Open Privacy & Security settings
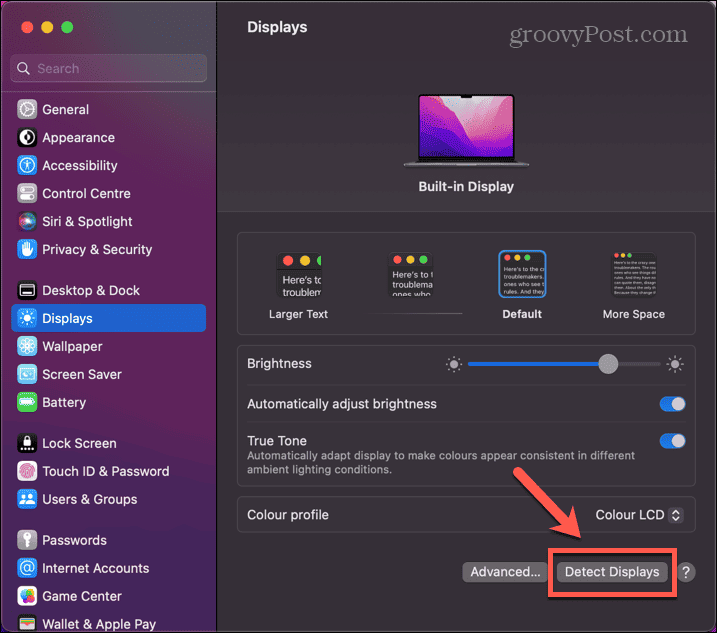717x633 pixels. pos(108,249)
